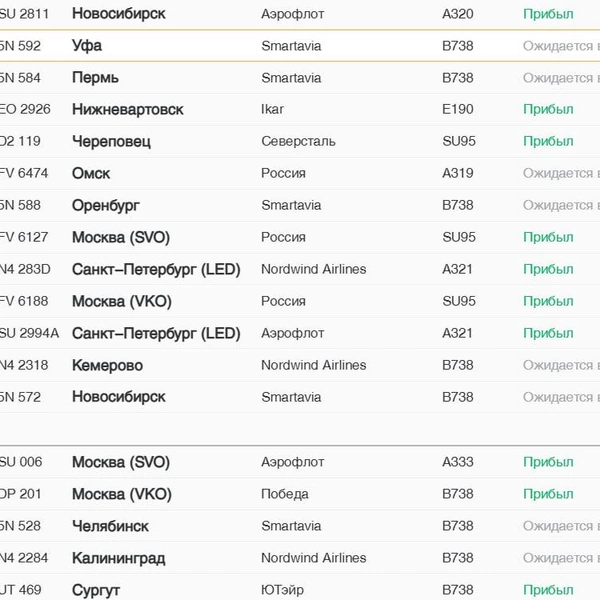
Task: Click the Ikar airline name
Action: [272, 110]
